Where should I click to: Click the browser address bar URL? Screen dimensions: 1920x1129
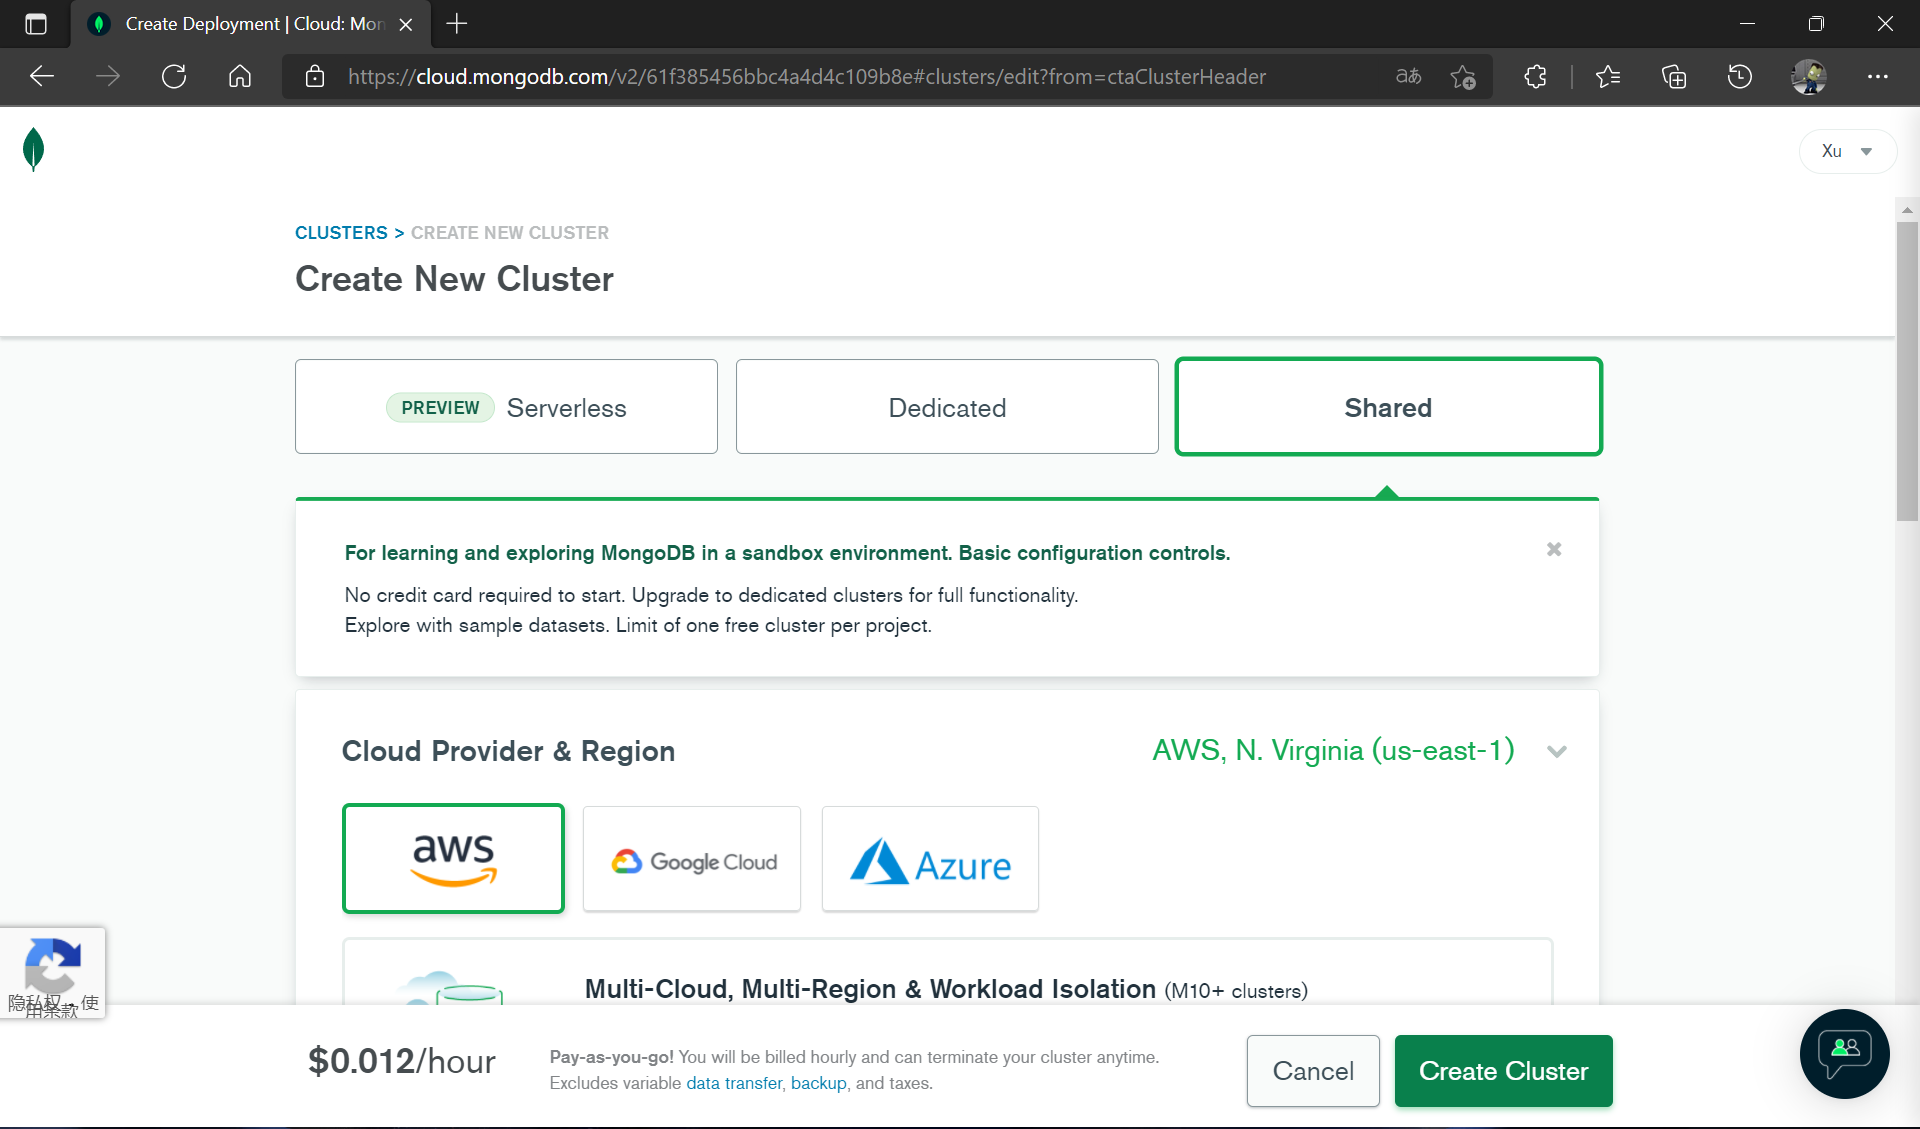[806, 77]
